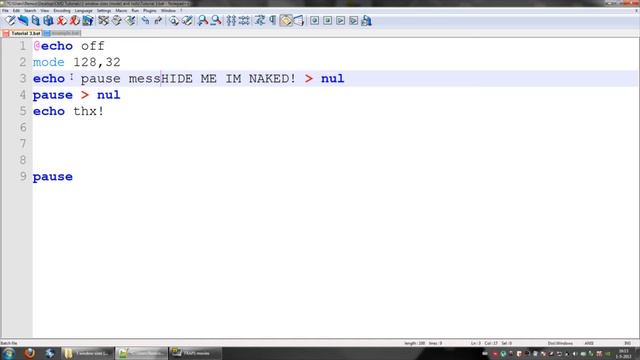The image size is (640, 360).
Task: Select the Tutorial 3.bat tab
Action: (22, 33)
